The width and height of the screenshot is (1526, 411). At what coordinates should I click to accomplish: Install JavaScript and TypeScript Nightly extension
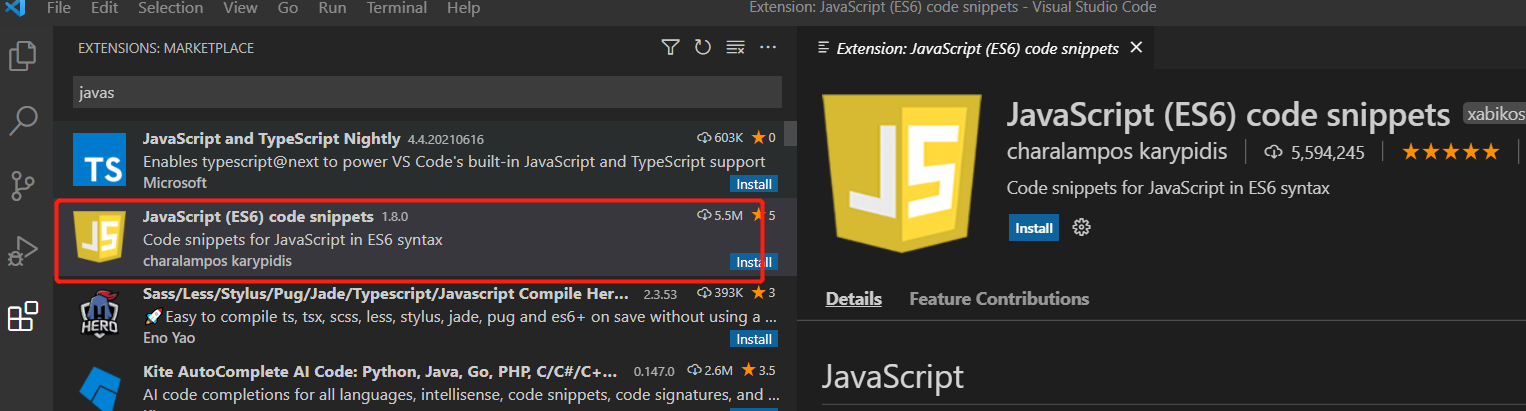[753, 184]
